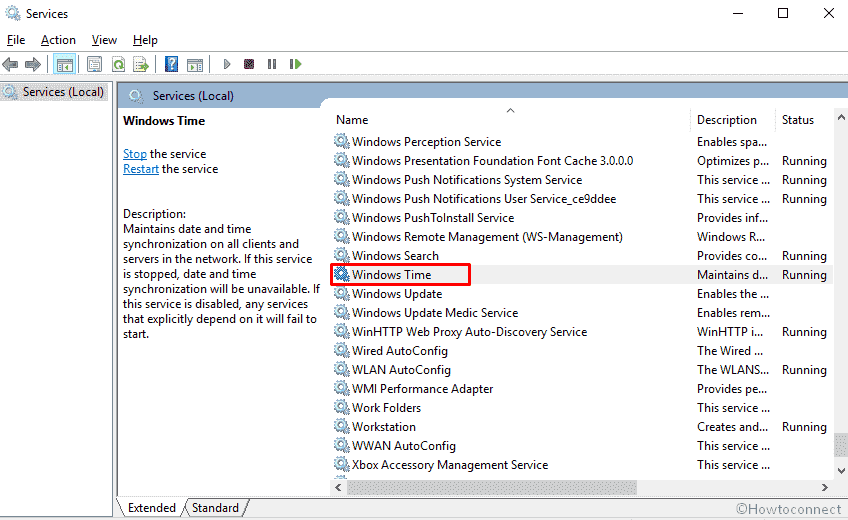Select WinHTTP Web Proxy Auto-Discovery Service row

point(581,331)
